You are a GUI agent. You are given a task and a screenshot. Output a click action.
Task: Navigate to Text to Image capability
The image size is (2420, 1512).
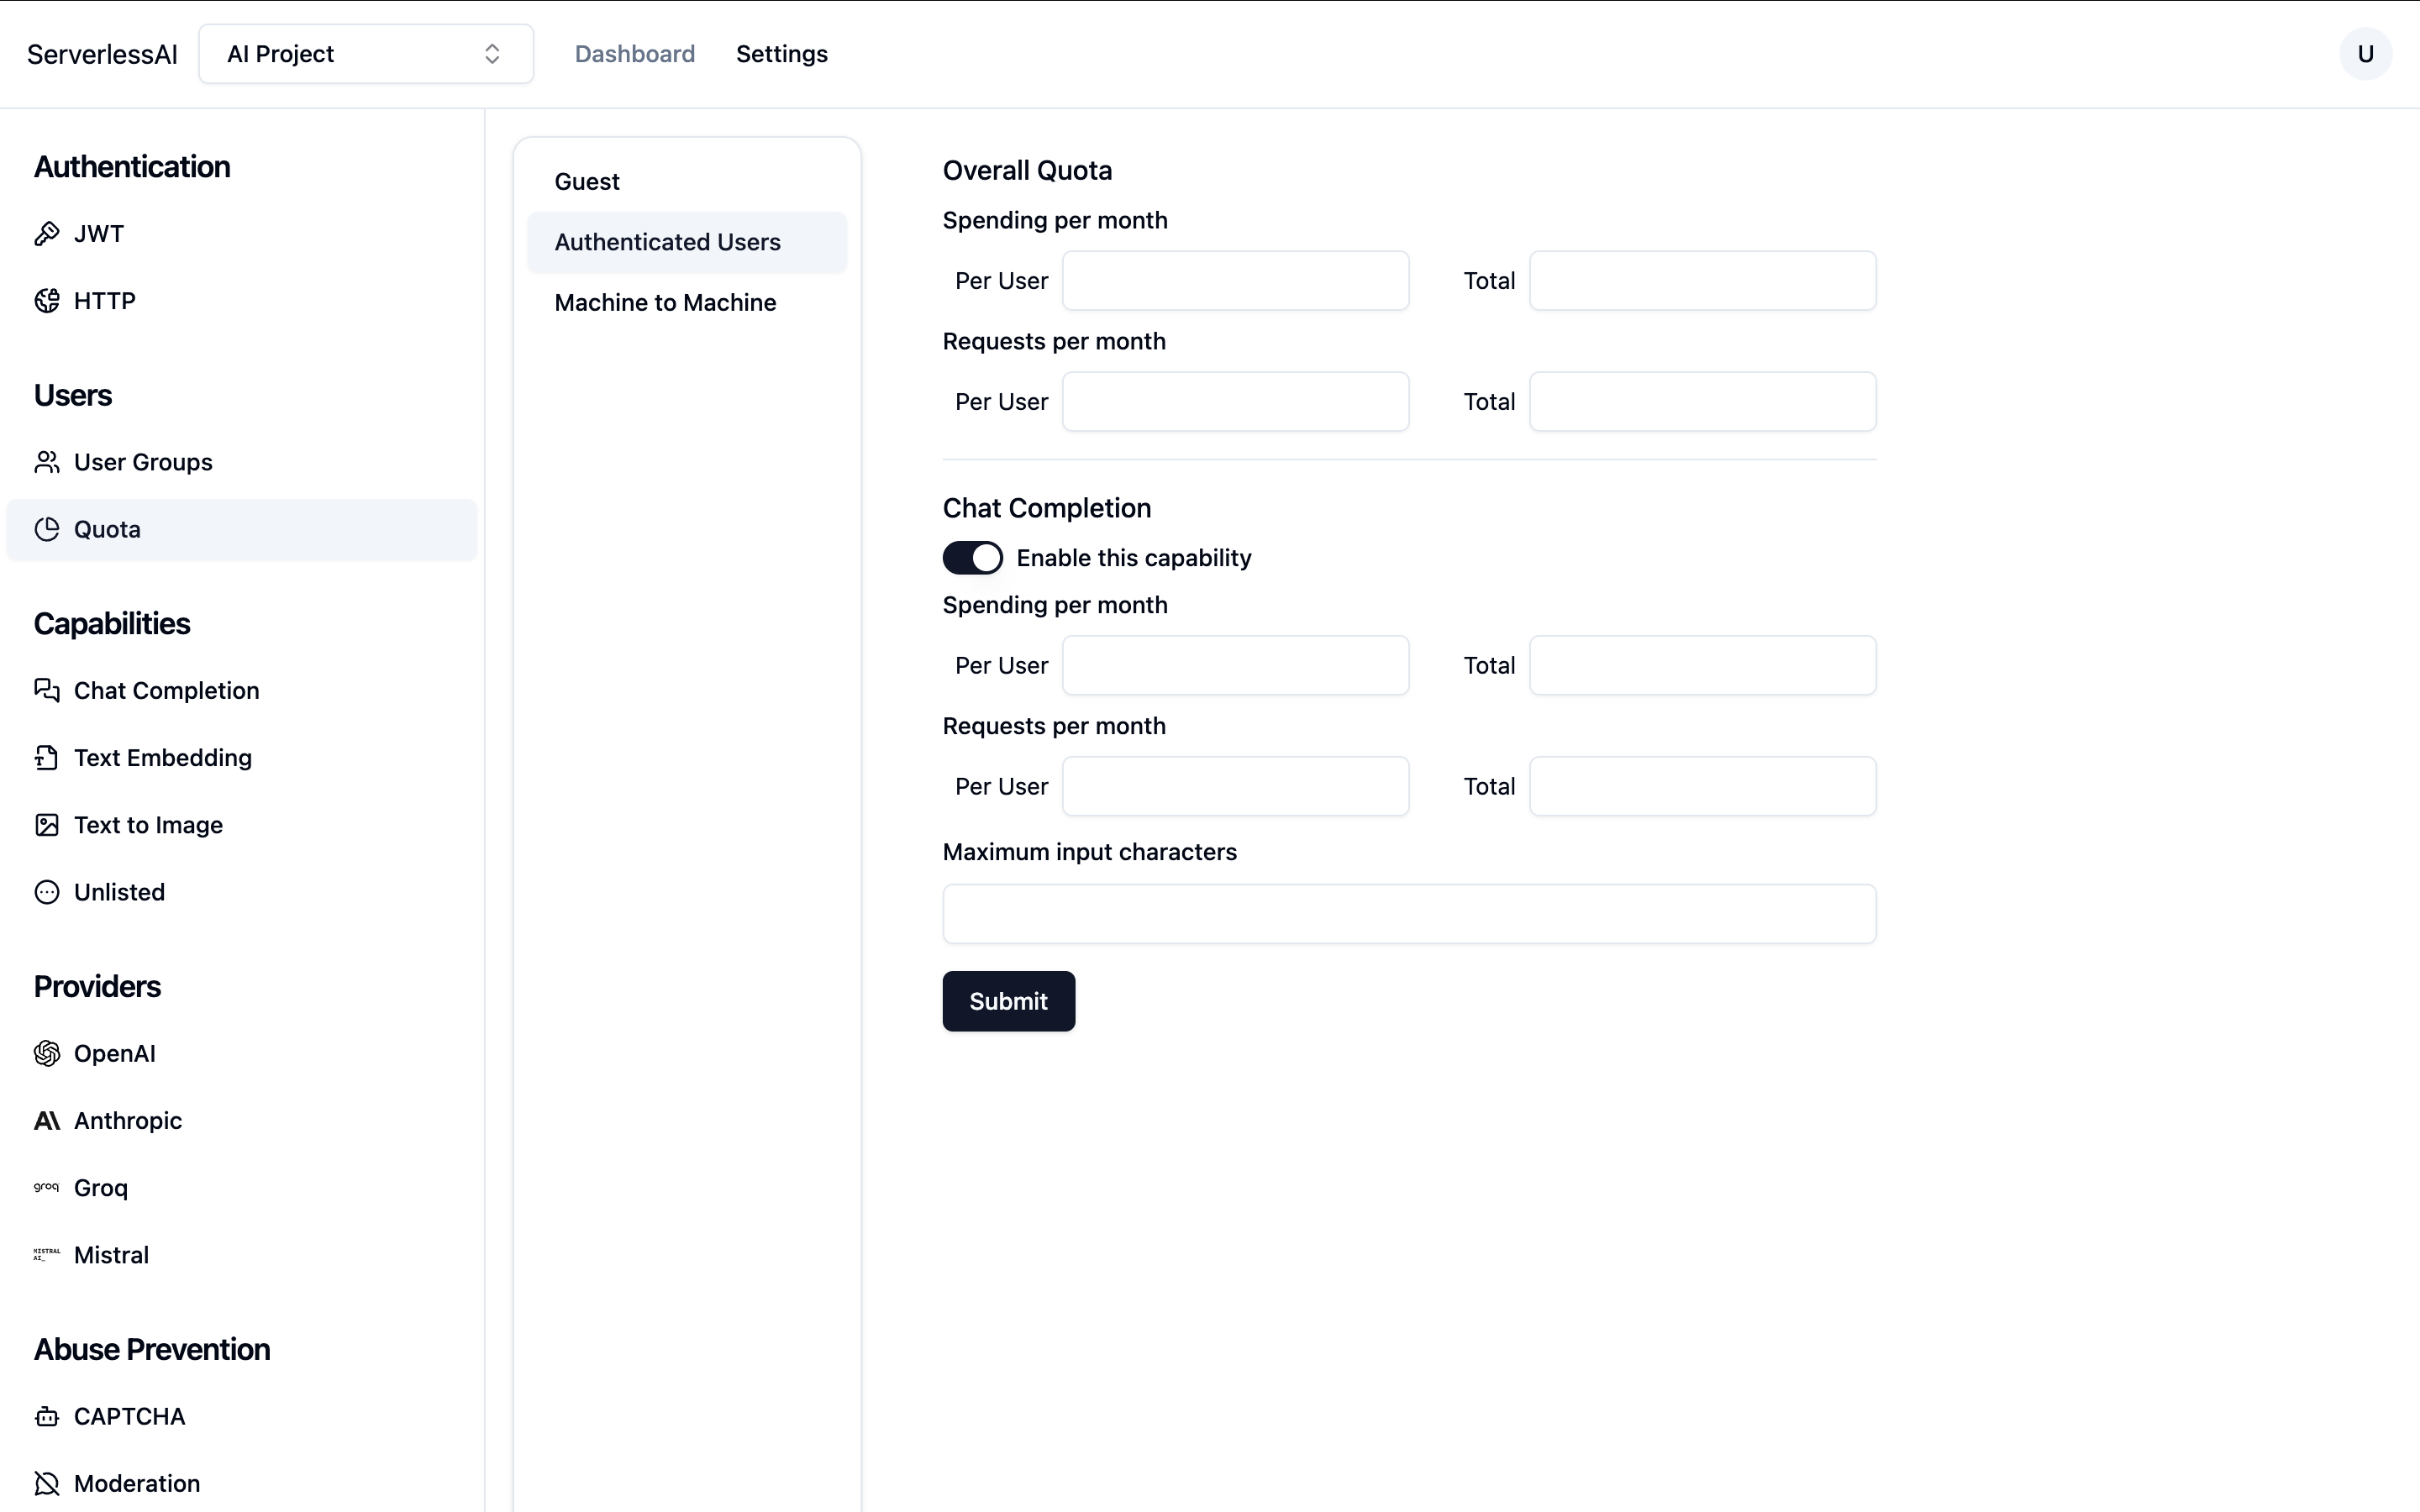242,825
